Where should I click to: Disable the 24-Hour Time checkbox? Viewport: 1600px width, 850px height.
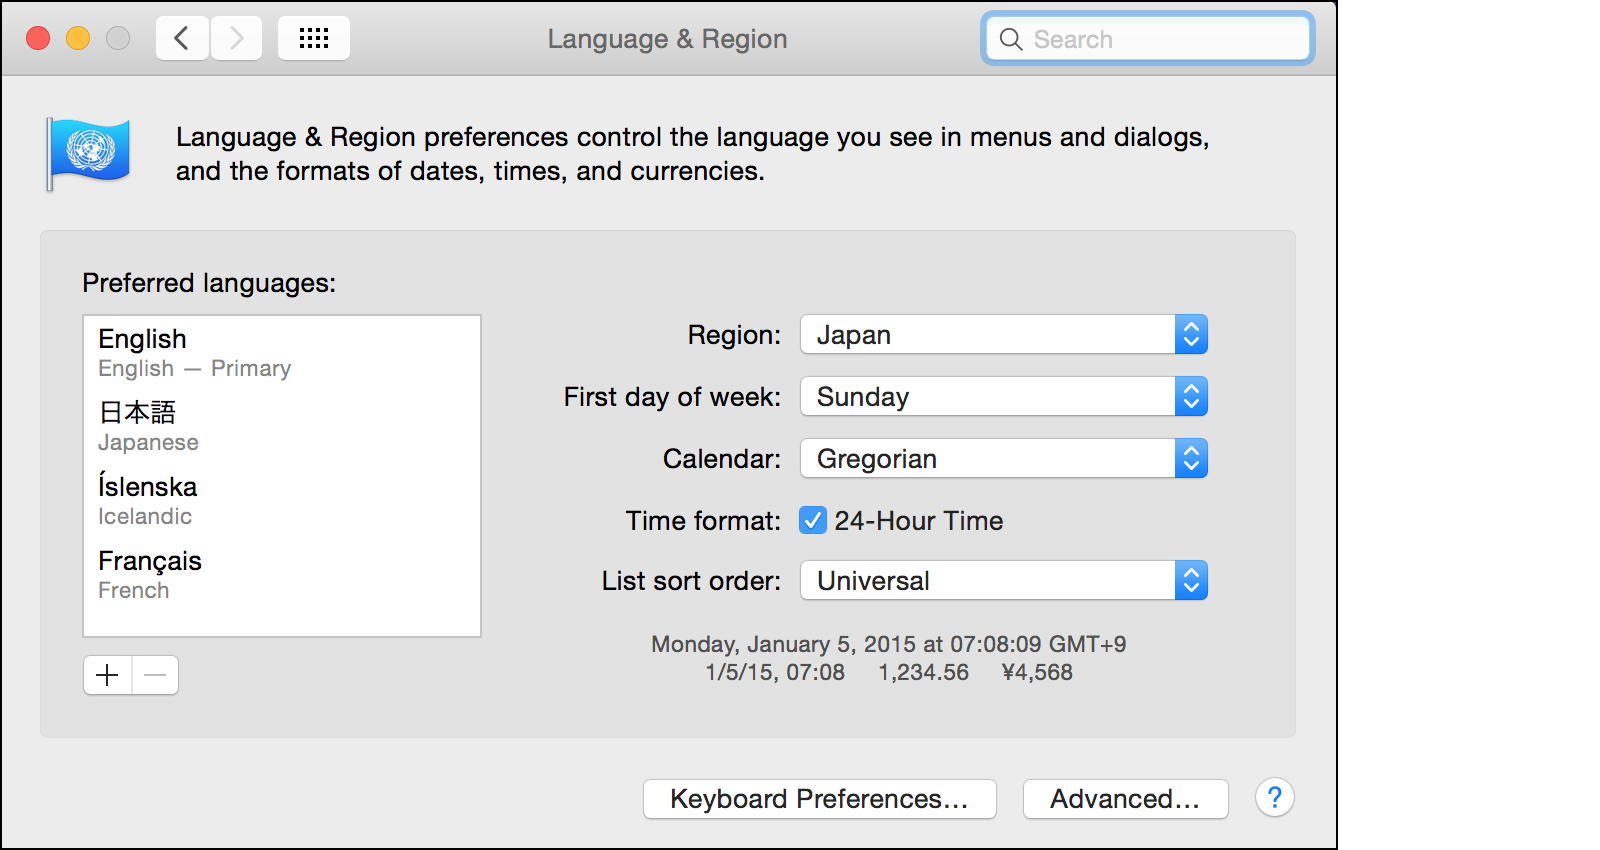pyautogui.click(x=812, y=521)
